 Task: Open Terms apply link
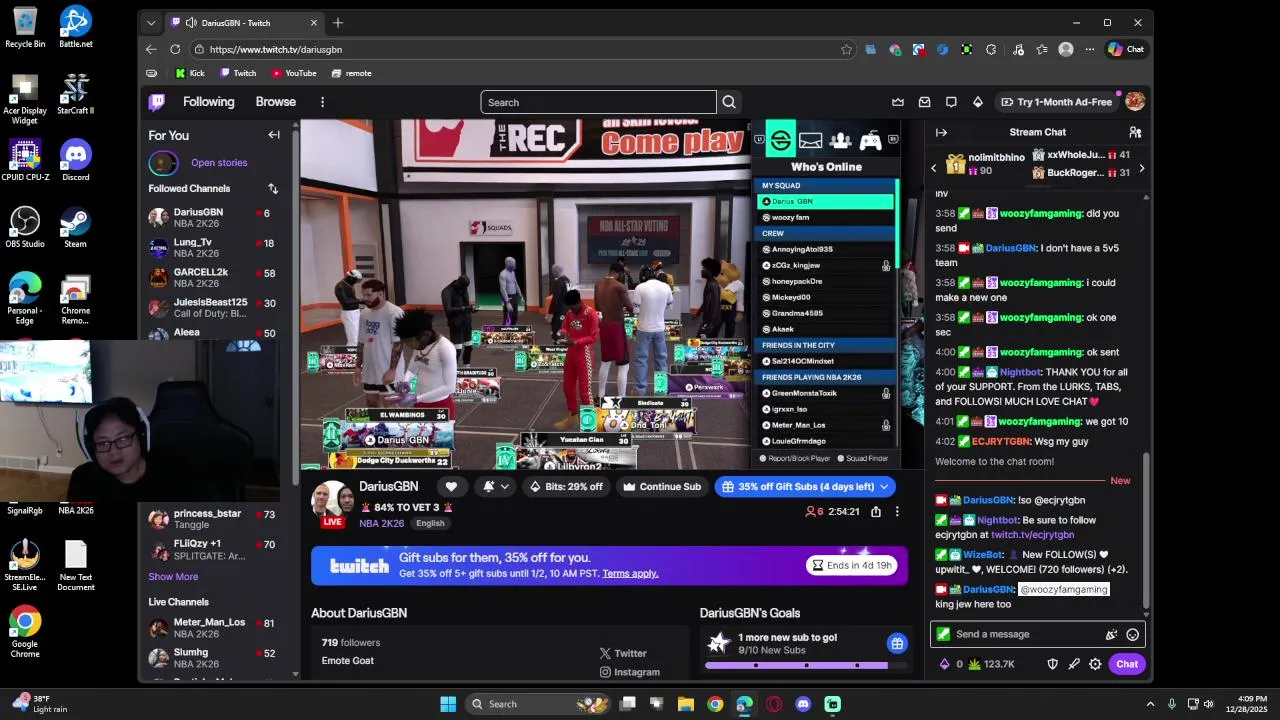tap(630, 573)
